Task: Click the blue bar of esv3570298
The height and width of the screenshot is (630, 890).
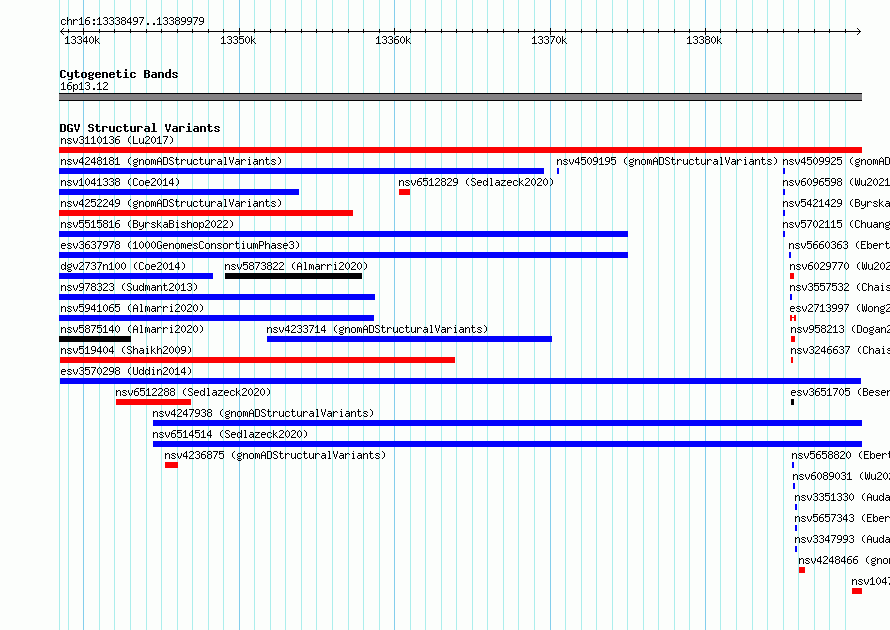Action: click(460, 381)
